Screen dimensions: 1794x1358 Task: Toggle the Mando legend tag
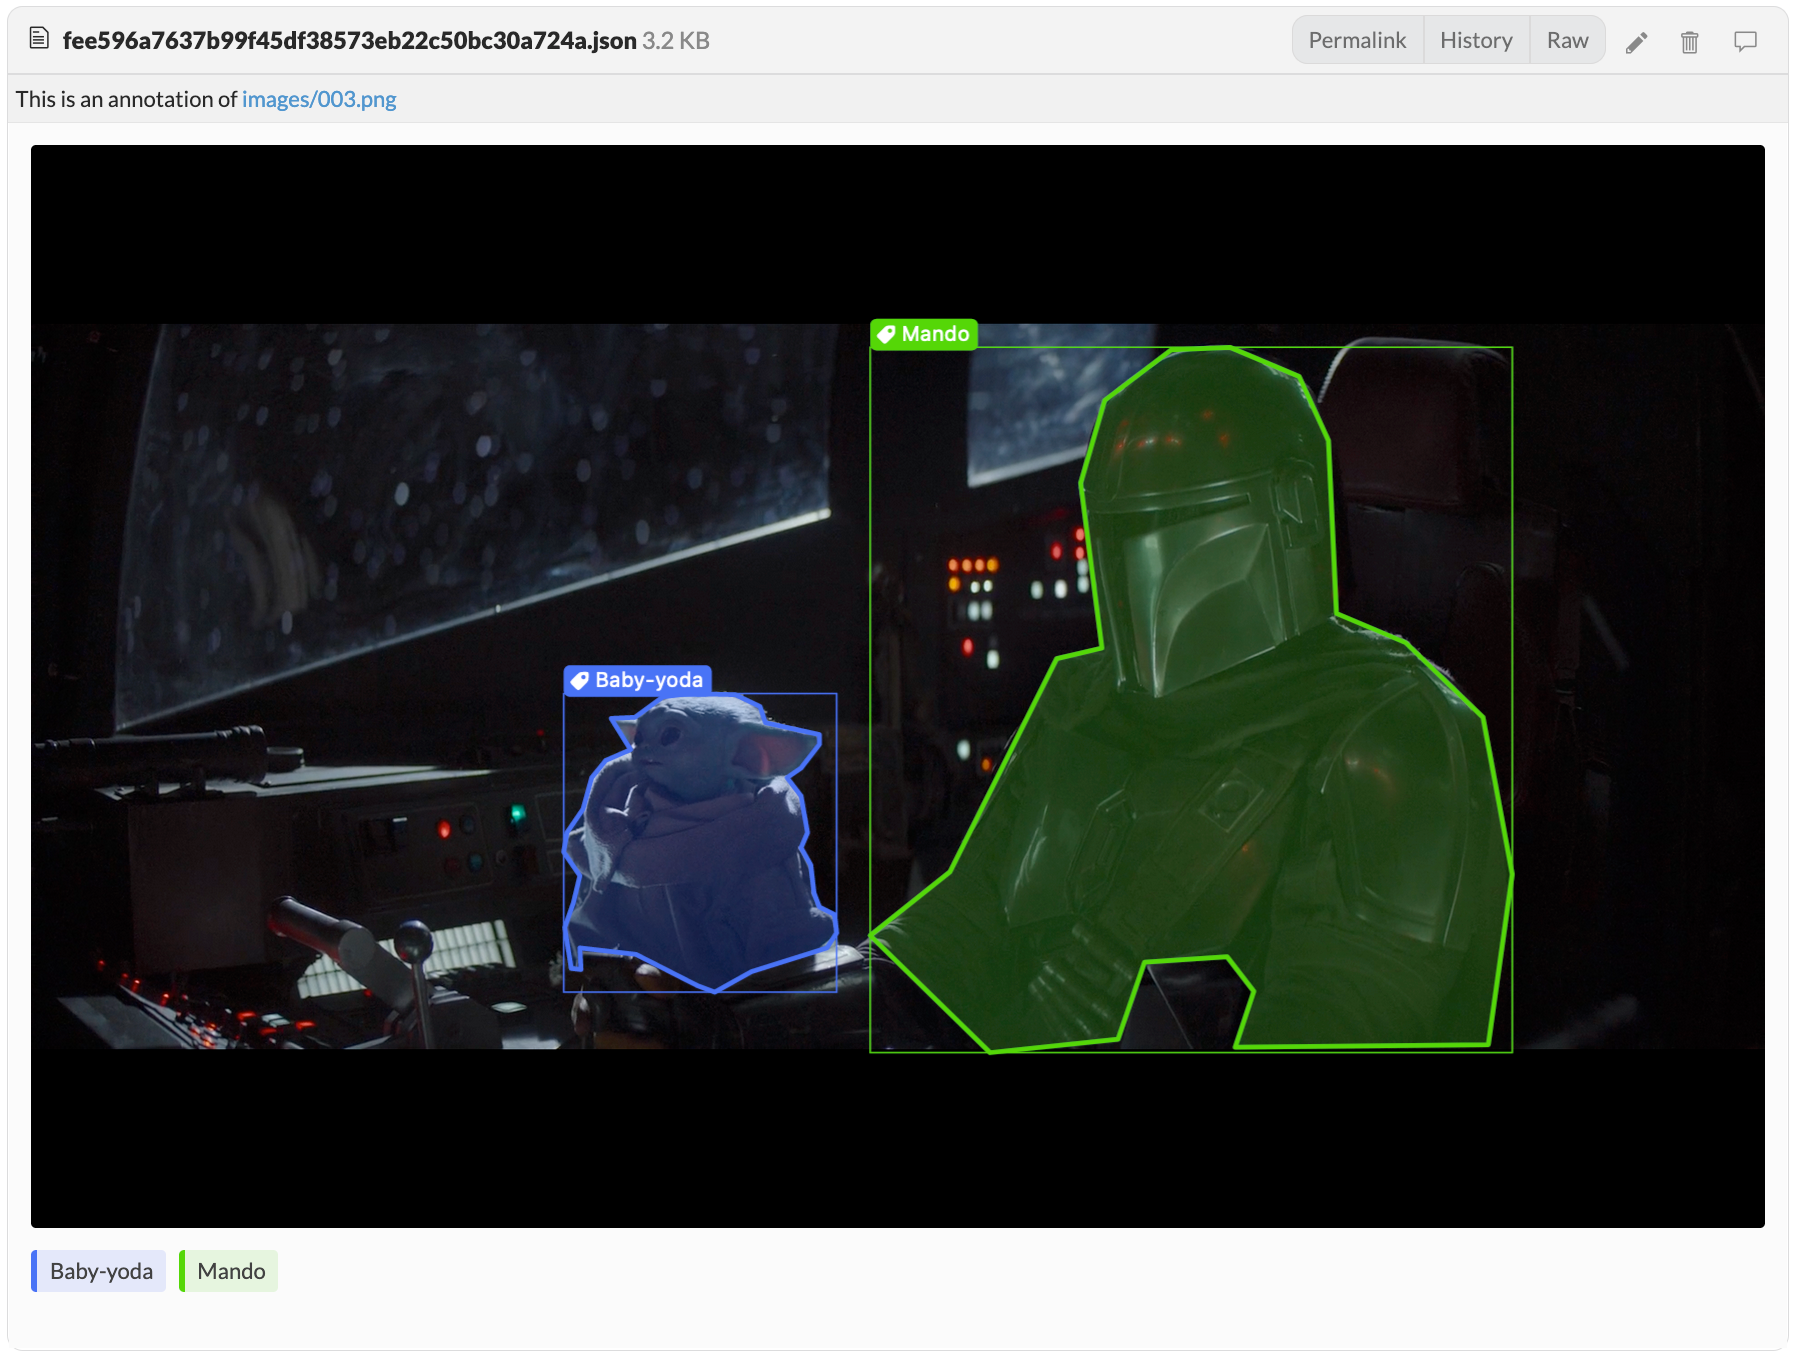pos(229,1271)
